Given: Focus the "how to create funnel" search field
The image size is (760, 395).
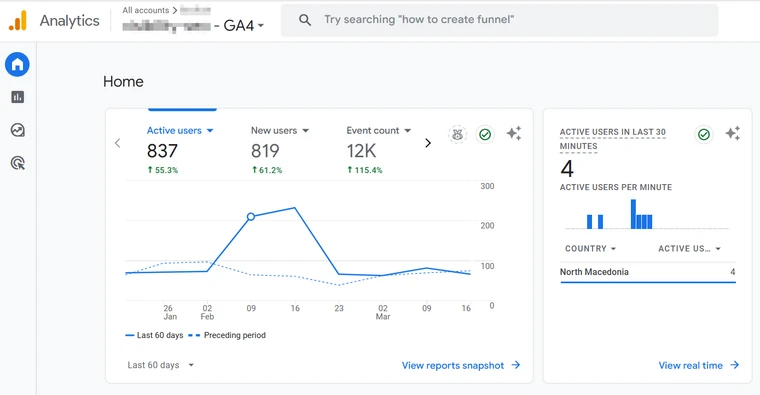Looking at the screenshot, I should tap(499, 20).
